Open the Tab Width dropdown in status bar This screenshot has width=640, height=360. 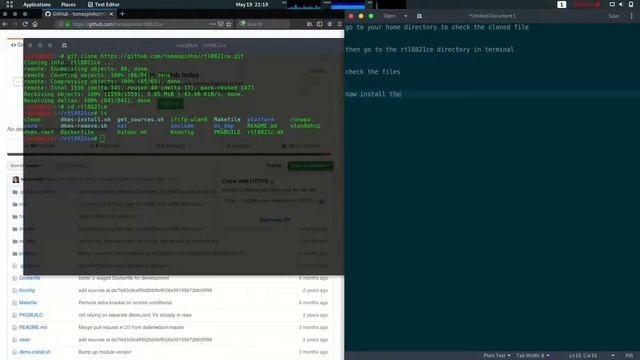click(533, 356)
